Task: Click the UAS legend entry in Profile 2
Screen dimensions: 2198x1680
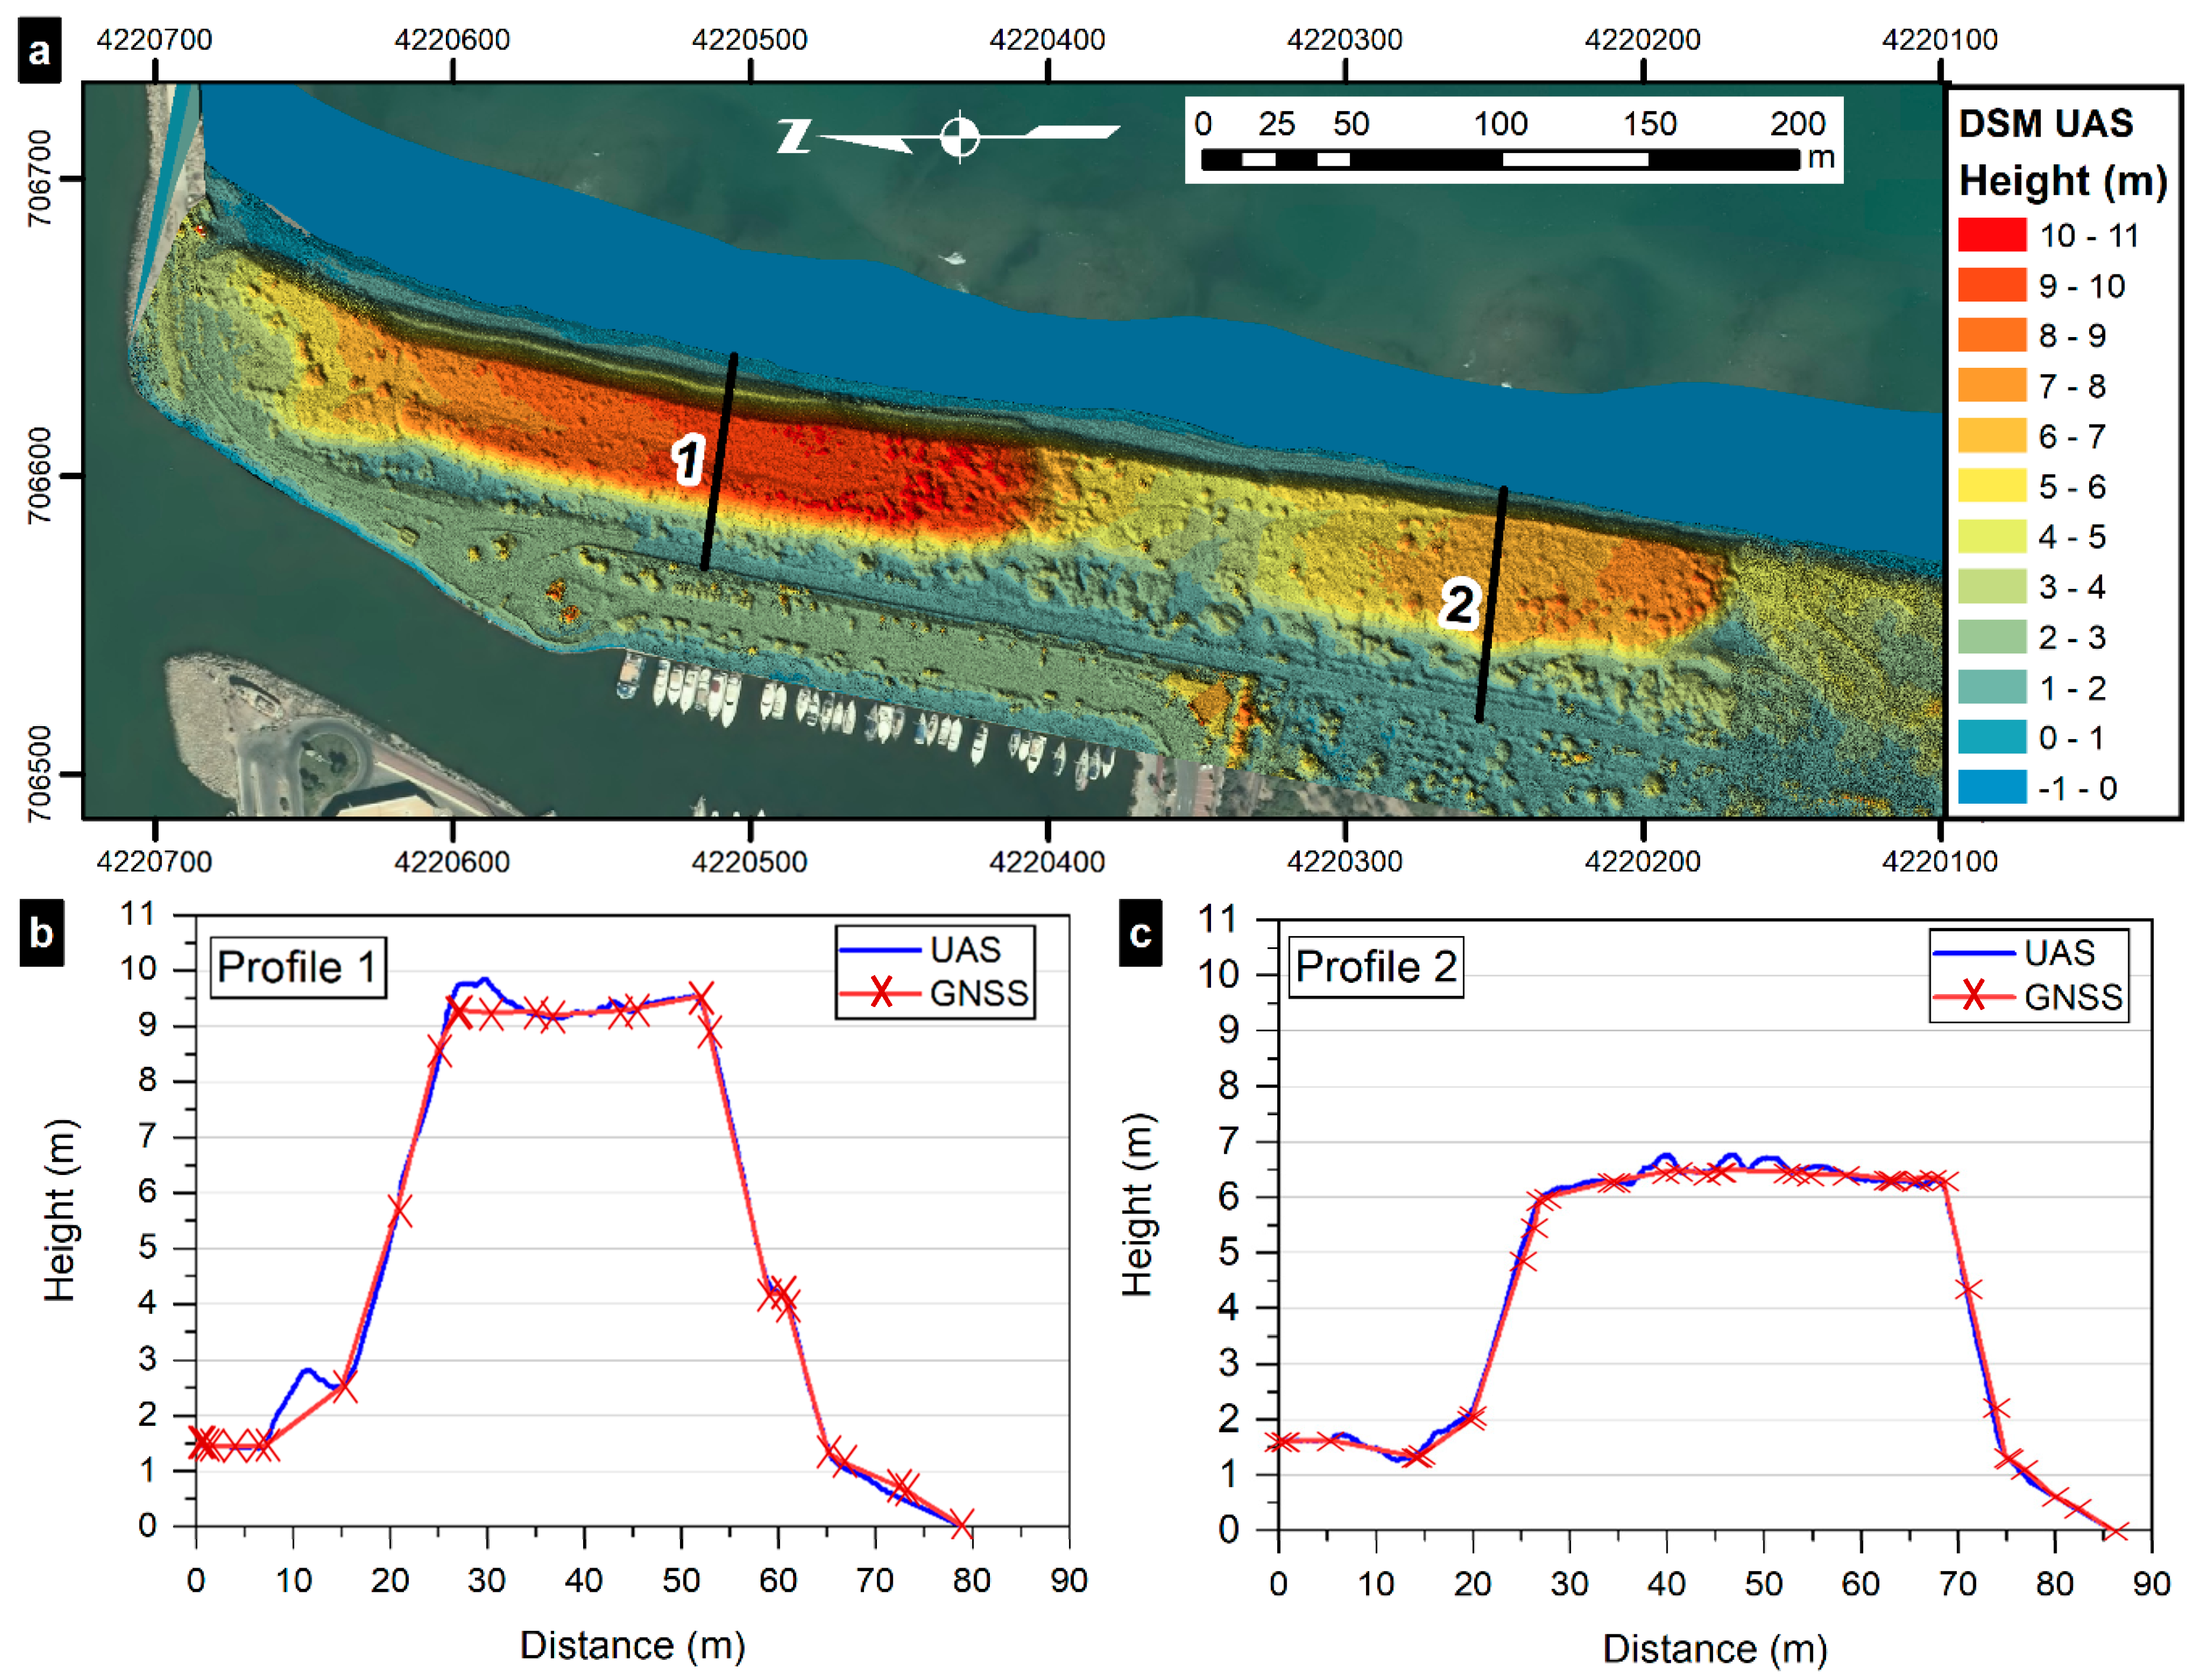Action: [2013, 953]
